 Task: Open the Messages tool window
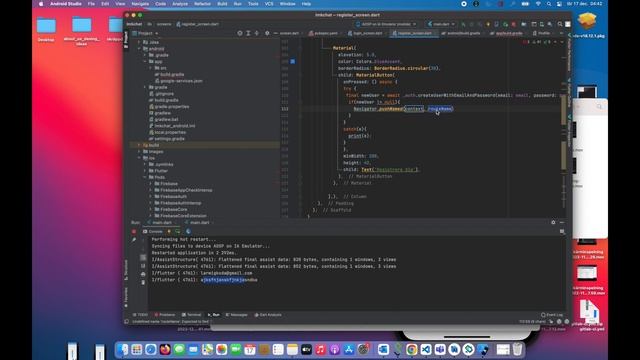(x=237, y=315)
